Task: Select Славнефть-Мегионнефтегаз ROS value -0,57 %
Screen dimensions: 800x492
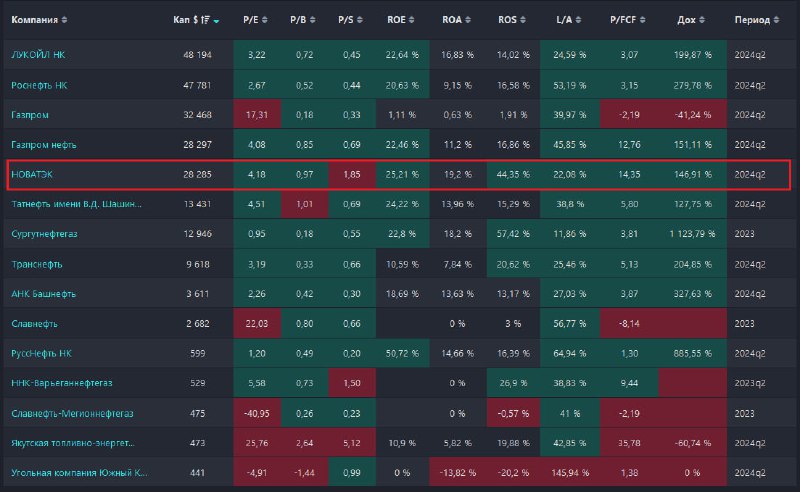Action: [x=513, y=413]
